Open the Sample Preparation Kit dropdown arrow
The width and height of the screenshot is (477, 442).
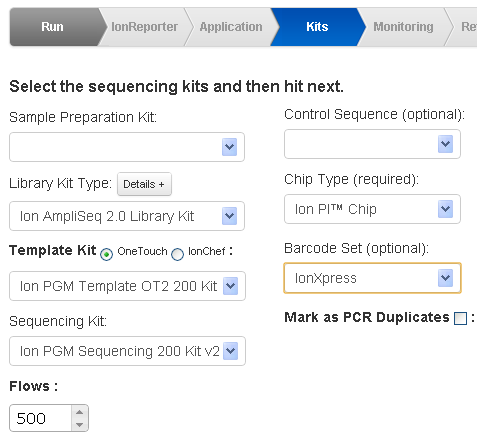pos(229,147)
